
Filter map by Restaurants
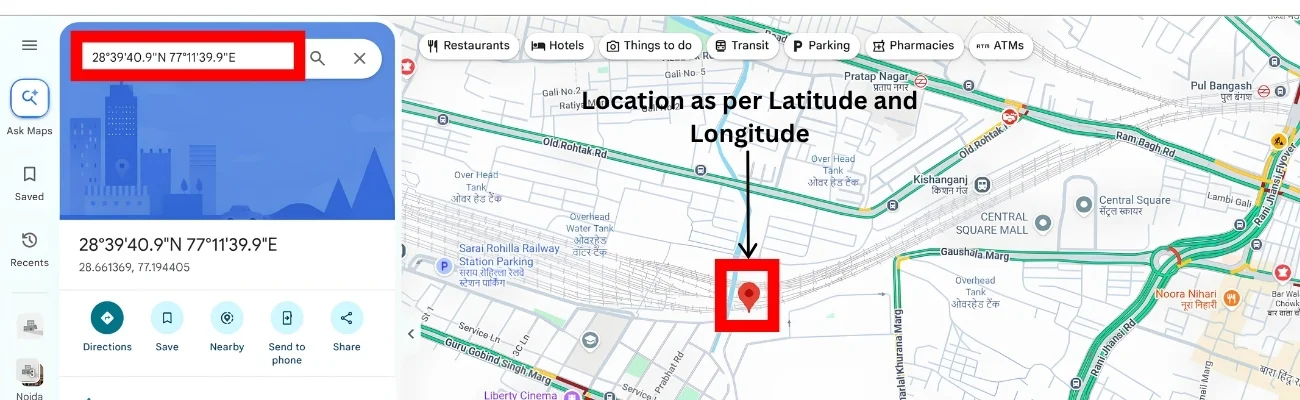tap(468, 46)
